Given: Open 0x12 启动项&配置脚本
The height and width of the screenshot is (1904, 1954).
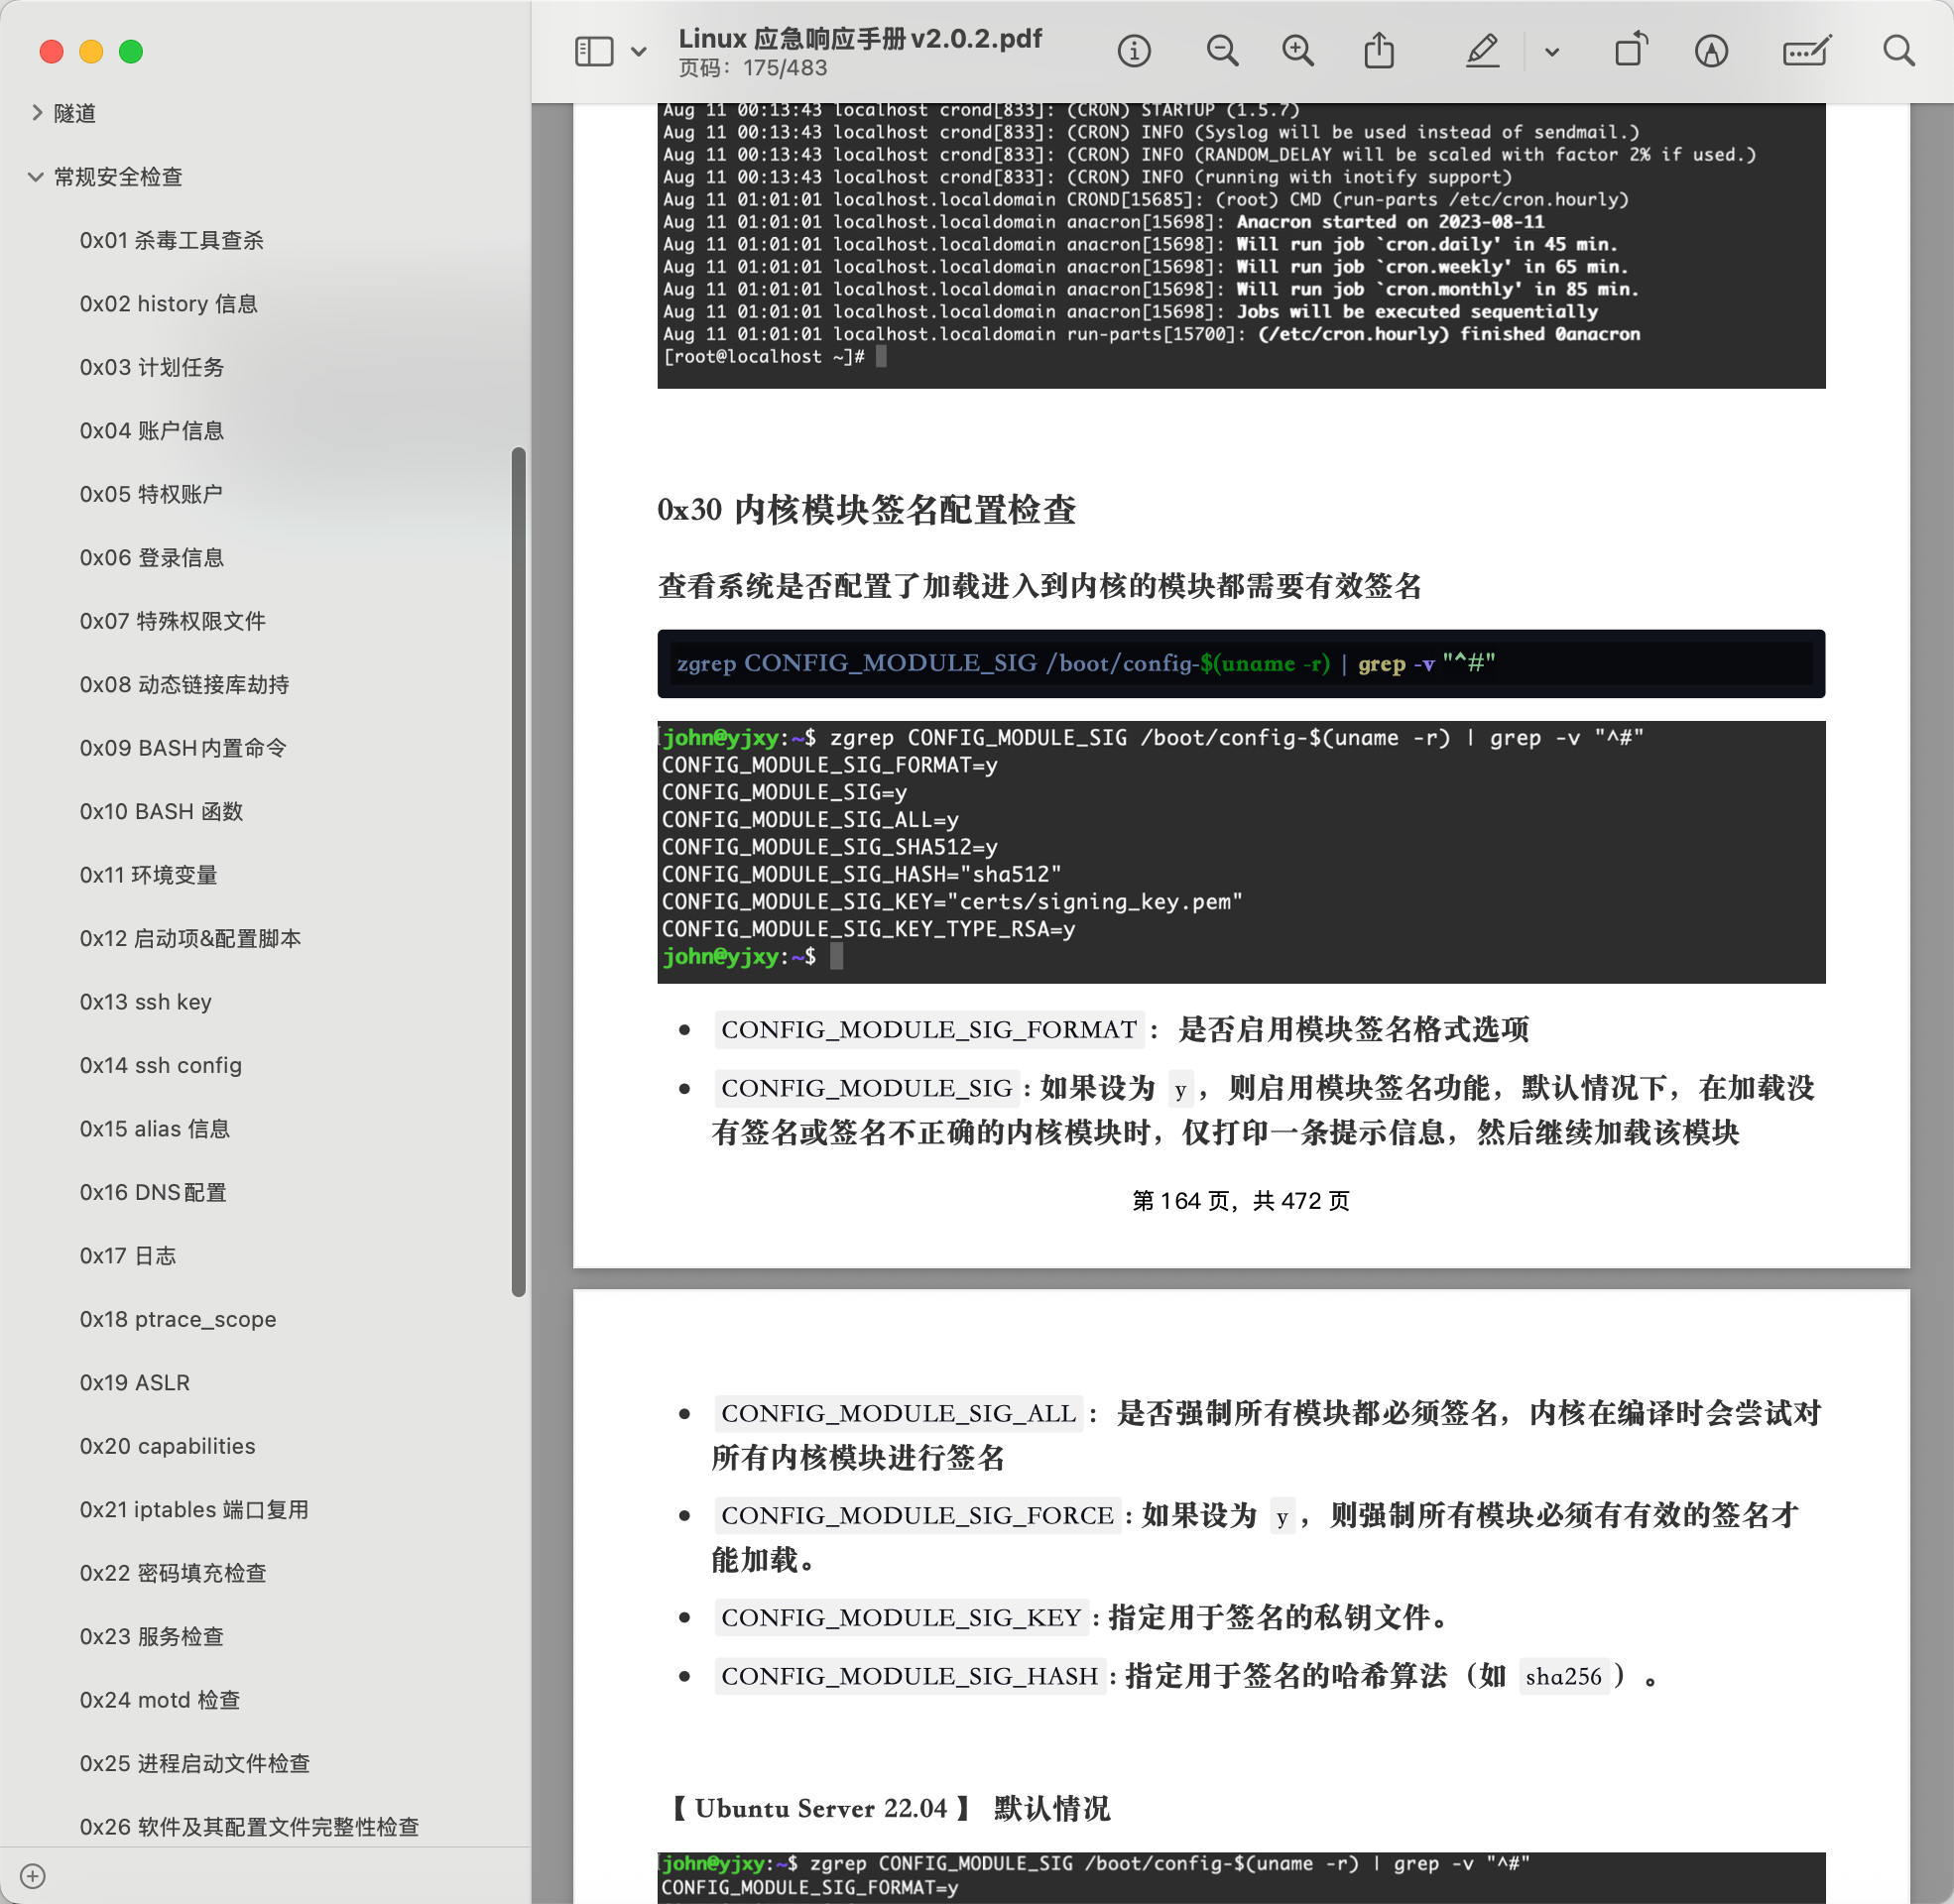Looking at the screenshot, I should 191,939.
